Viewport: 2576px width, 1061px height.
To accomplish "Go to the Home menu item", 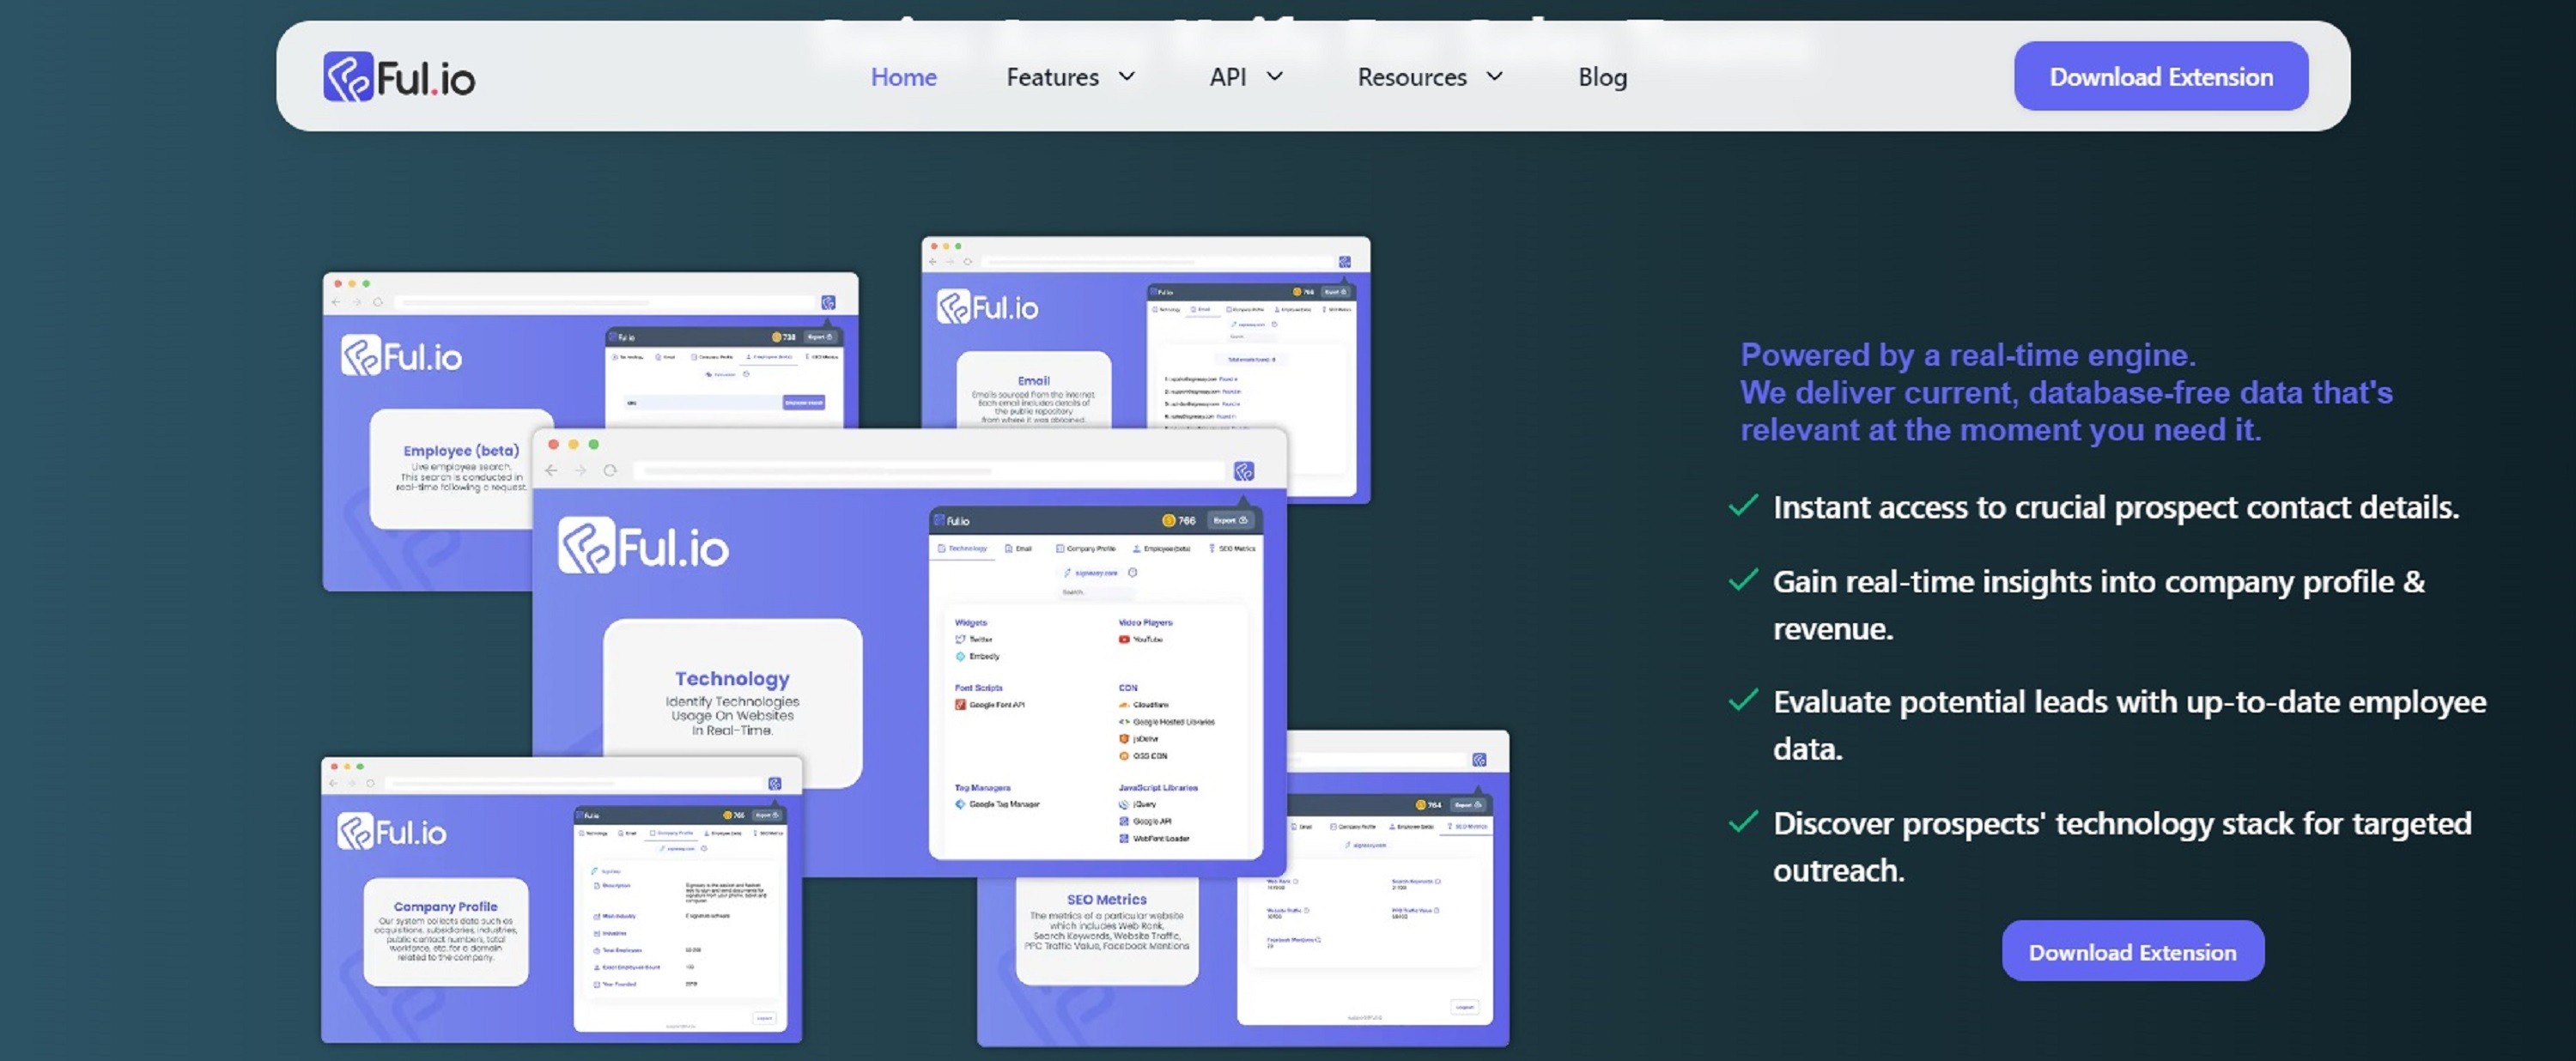I will [x=903, y=77].
